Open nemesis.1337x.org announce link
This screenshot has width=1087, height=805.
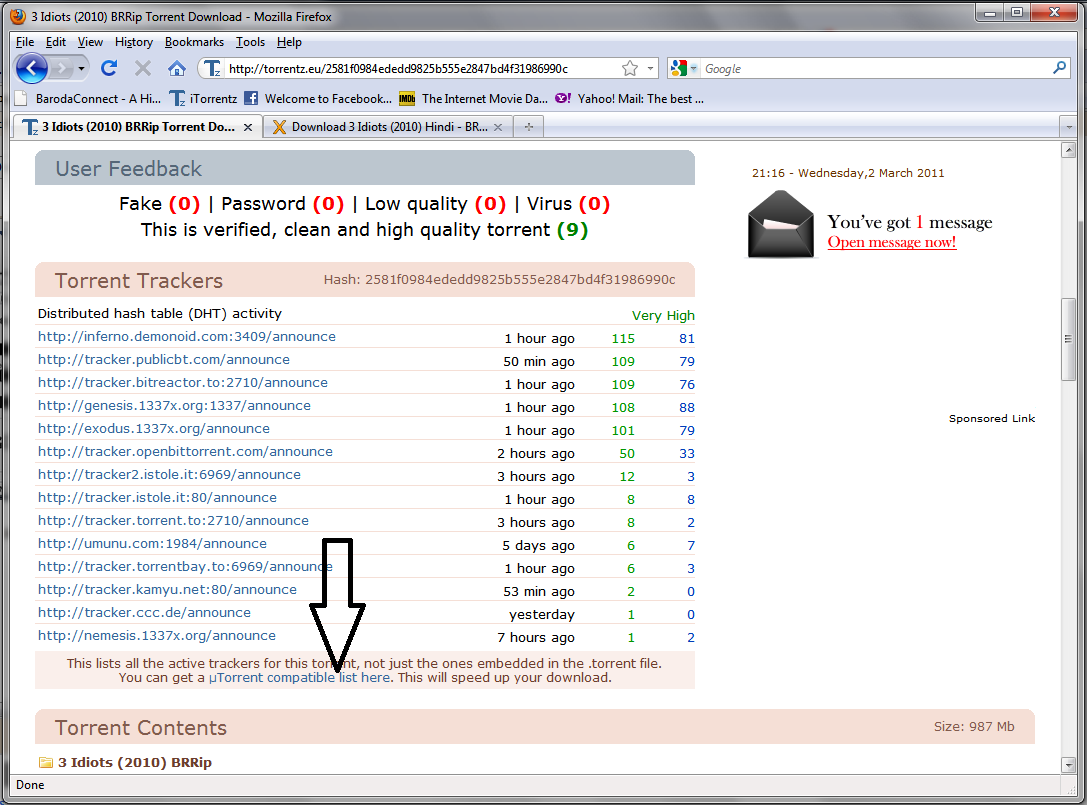pyautogui.click(x=157, y=635)
